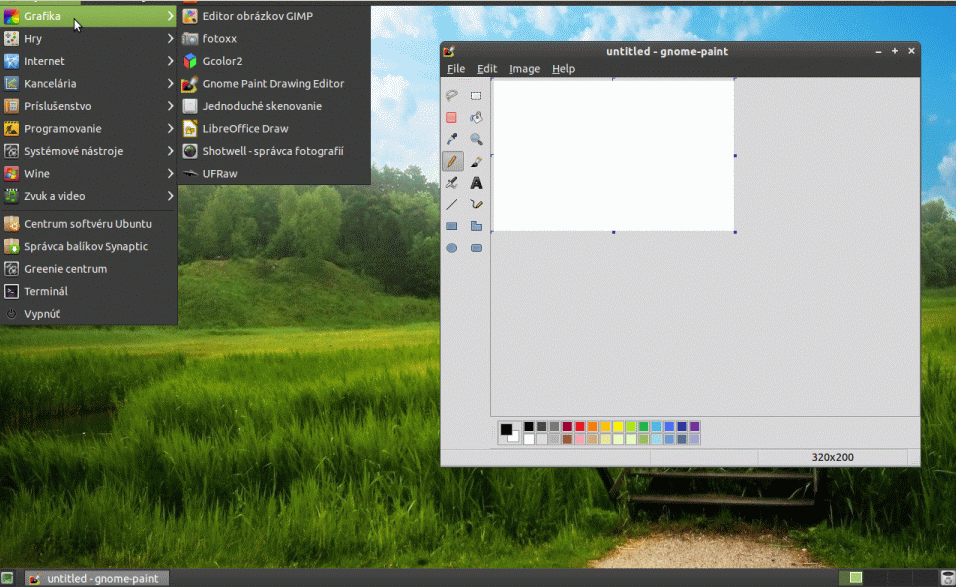
Task: Launch Jednoduché skenovanie
Action: [x=274, y=106]
